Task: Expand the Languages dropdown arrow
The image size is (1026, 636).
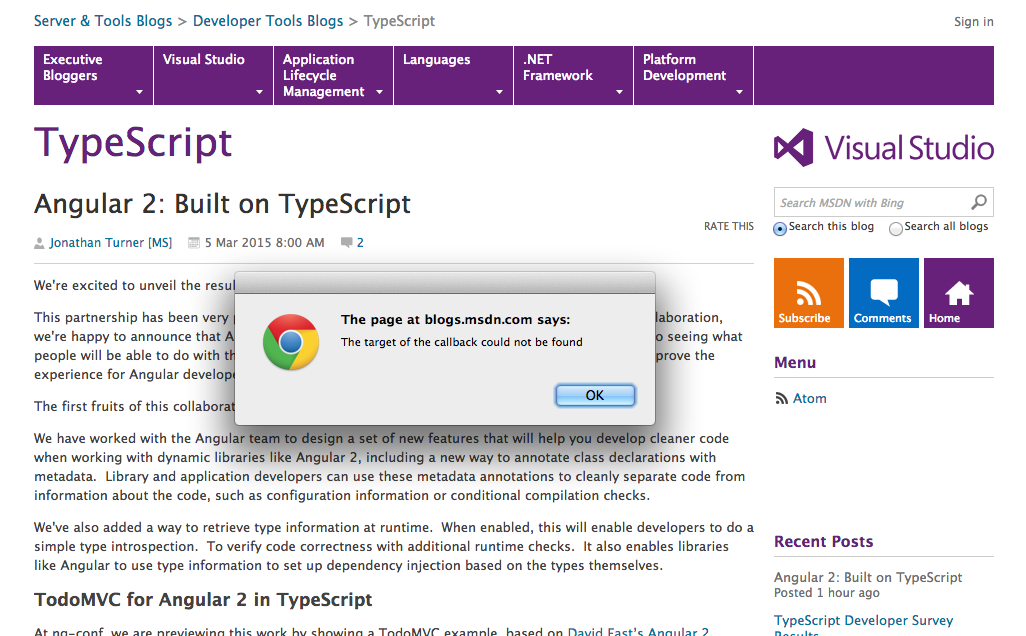Action: point(499,92)
